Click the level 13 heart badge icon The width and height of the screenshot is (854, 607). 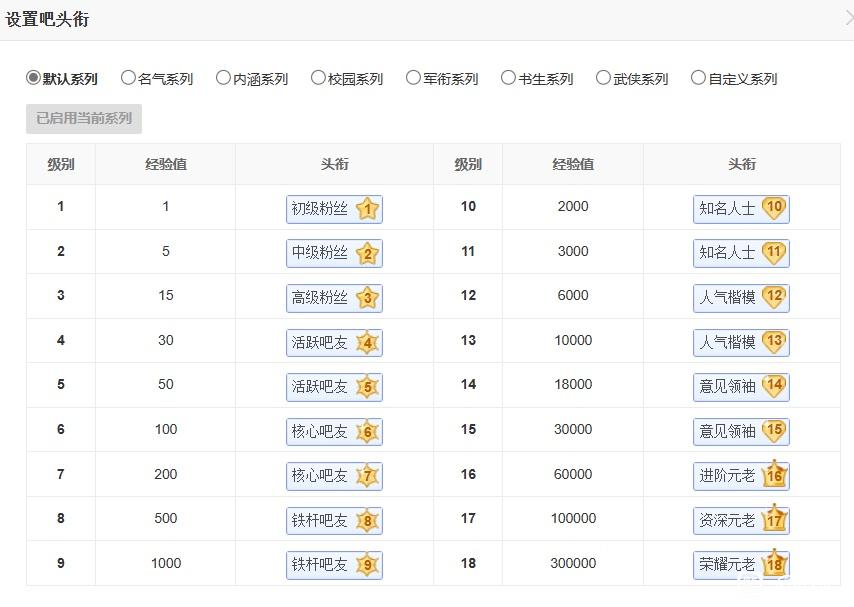[774, 341]
